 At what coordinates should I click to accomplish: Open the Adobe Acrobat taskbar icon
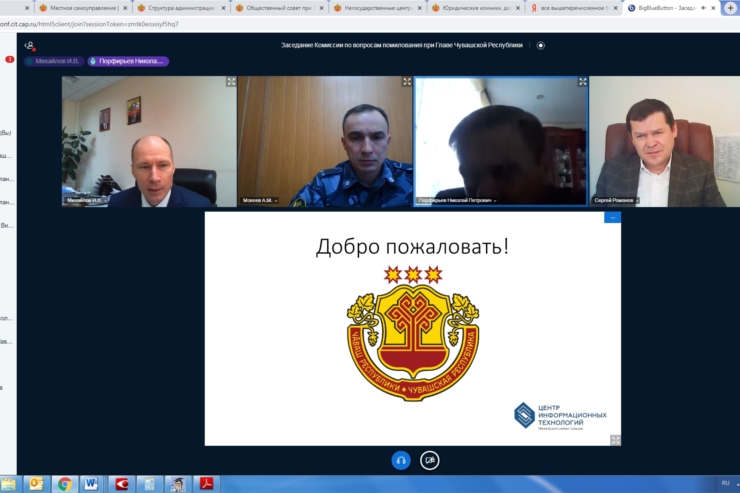coord(206,484)
